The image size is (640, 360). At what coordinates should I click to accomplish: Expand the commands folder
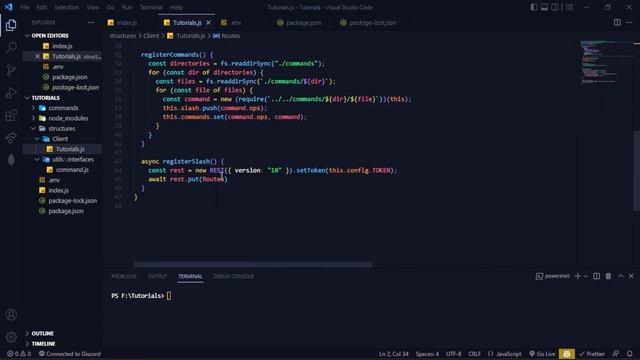pyautogui.click(x=63, y=108)
